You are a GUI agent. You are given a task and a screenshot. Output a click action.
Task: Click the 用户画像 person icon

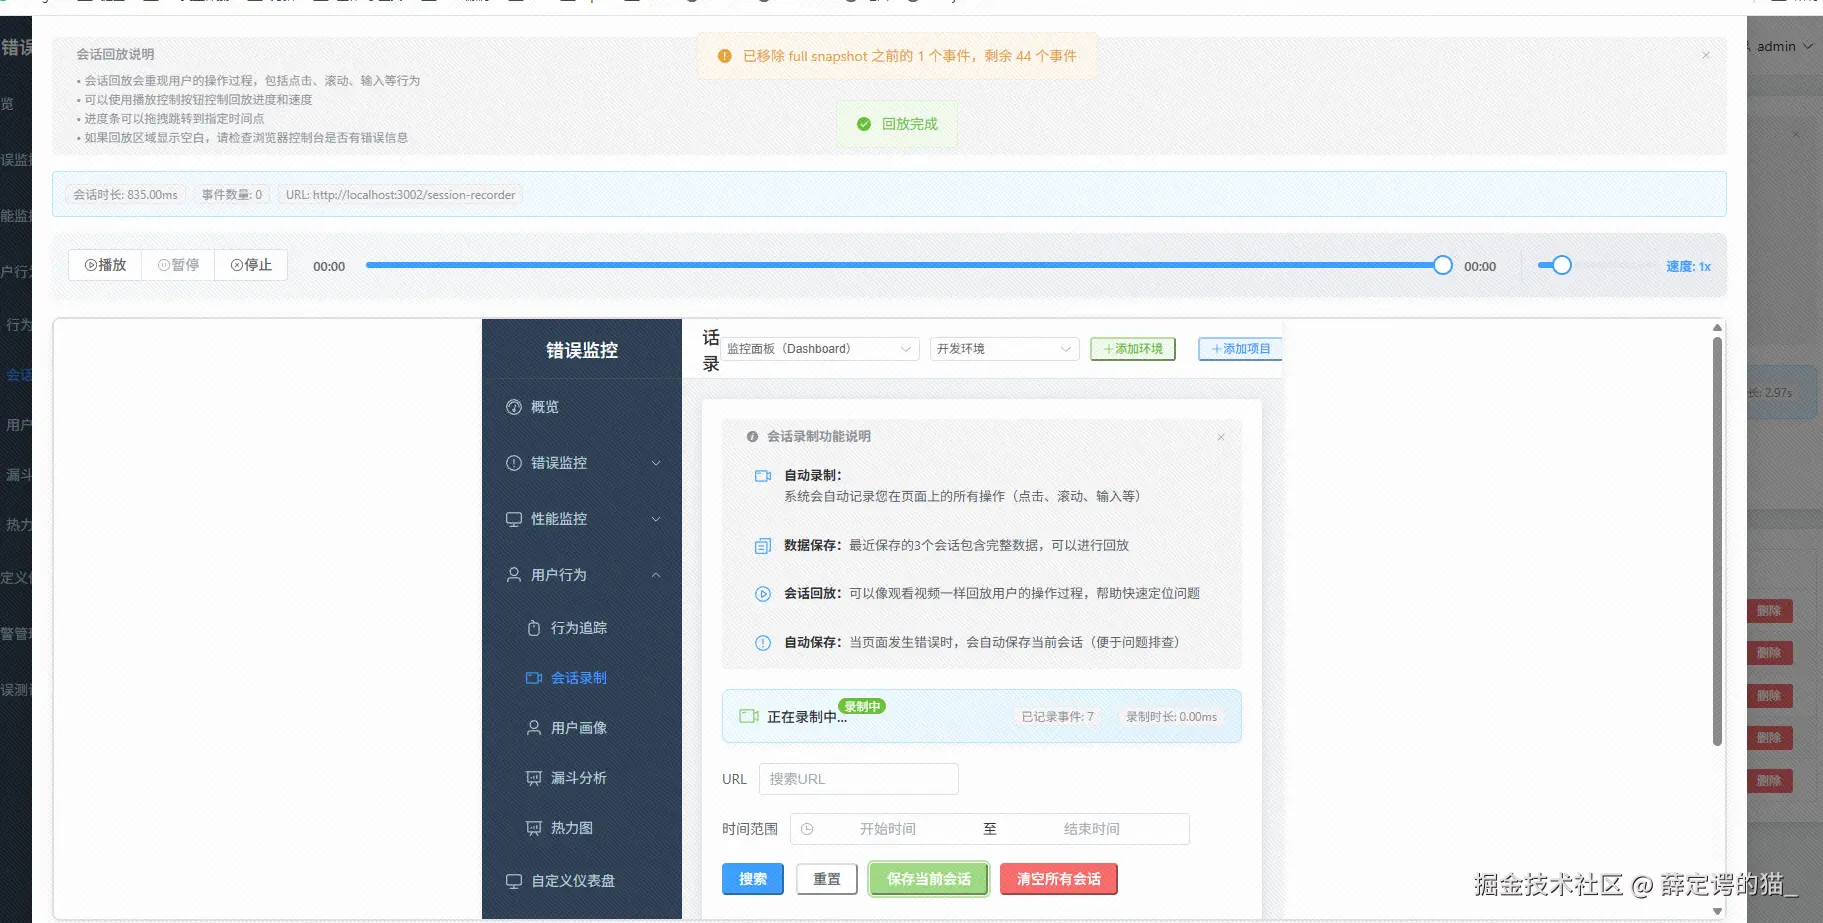pyautogui.click(x=534, y=728)
